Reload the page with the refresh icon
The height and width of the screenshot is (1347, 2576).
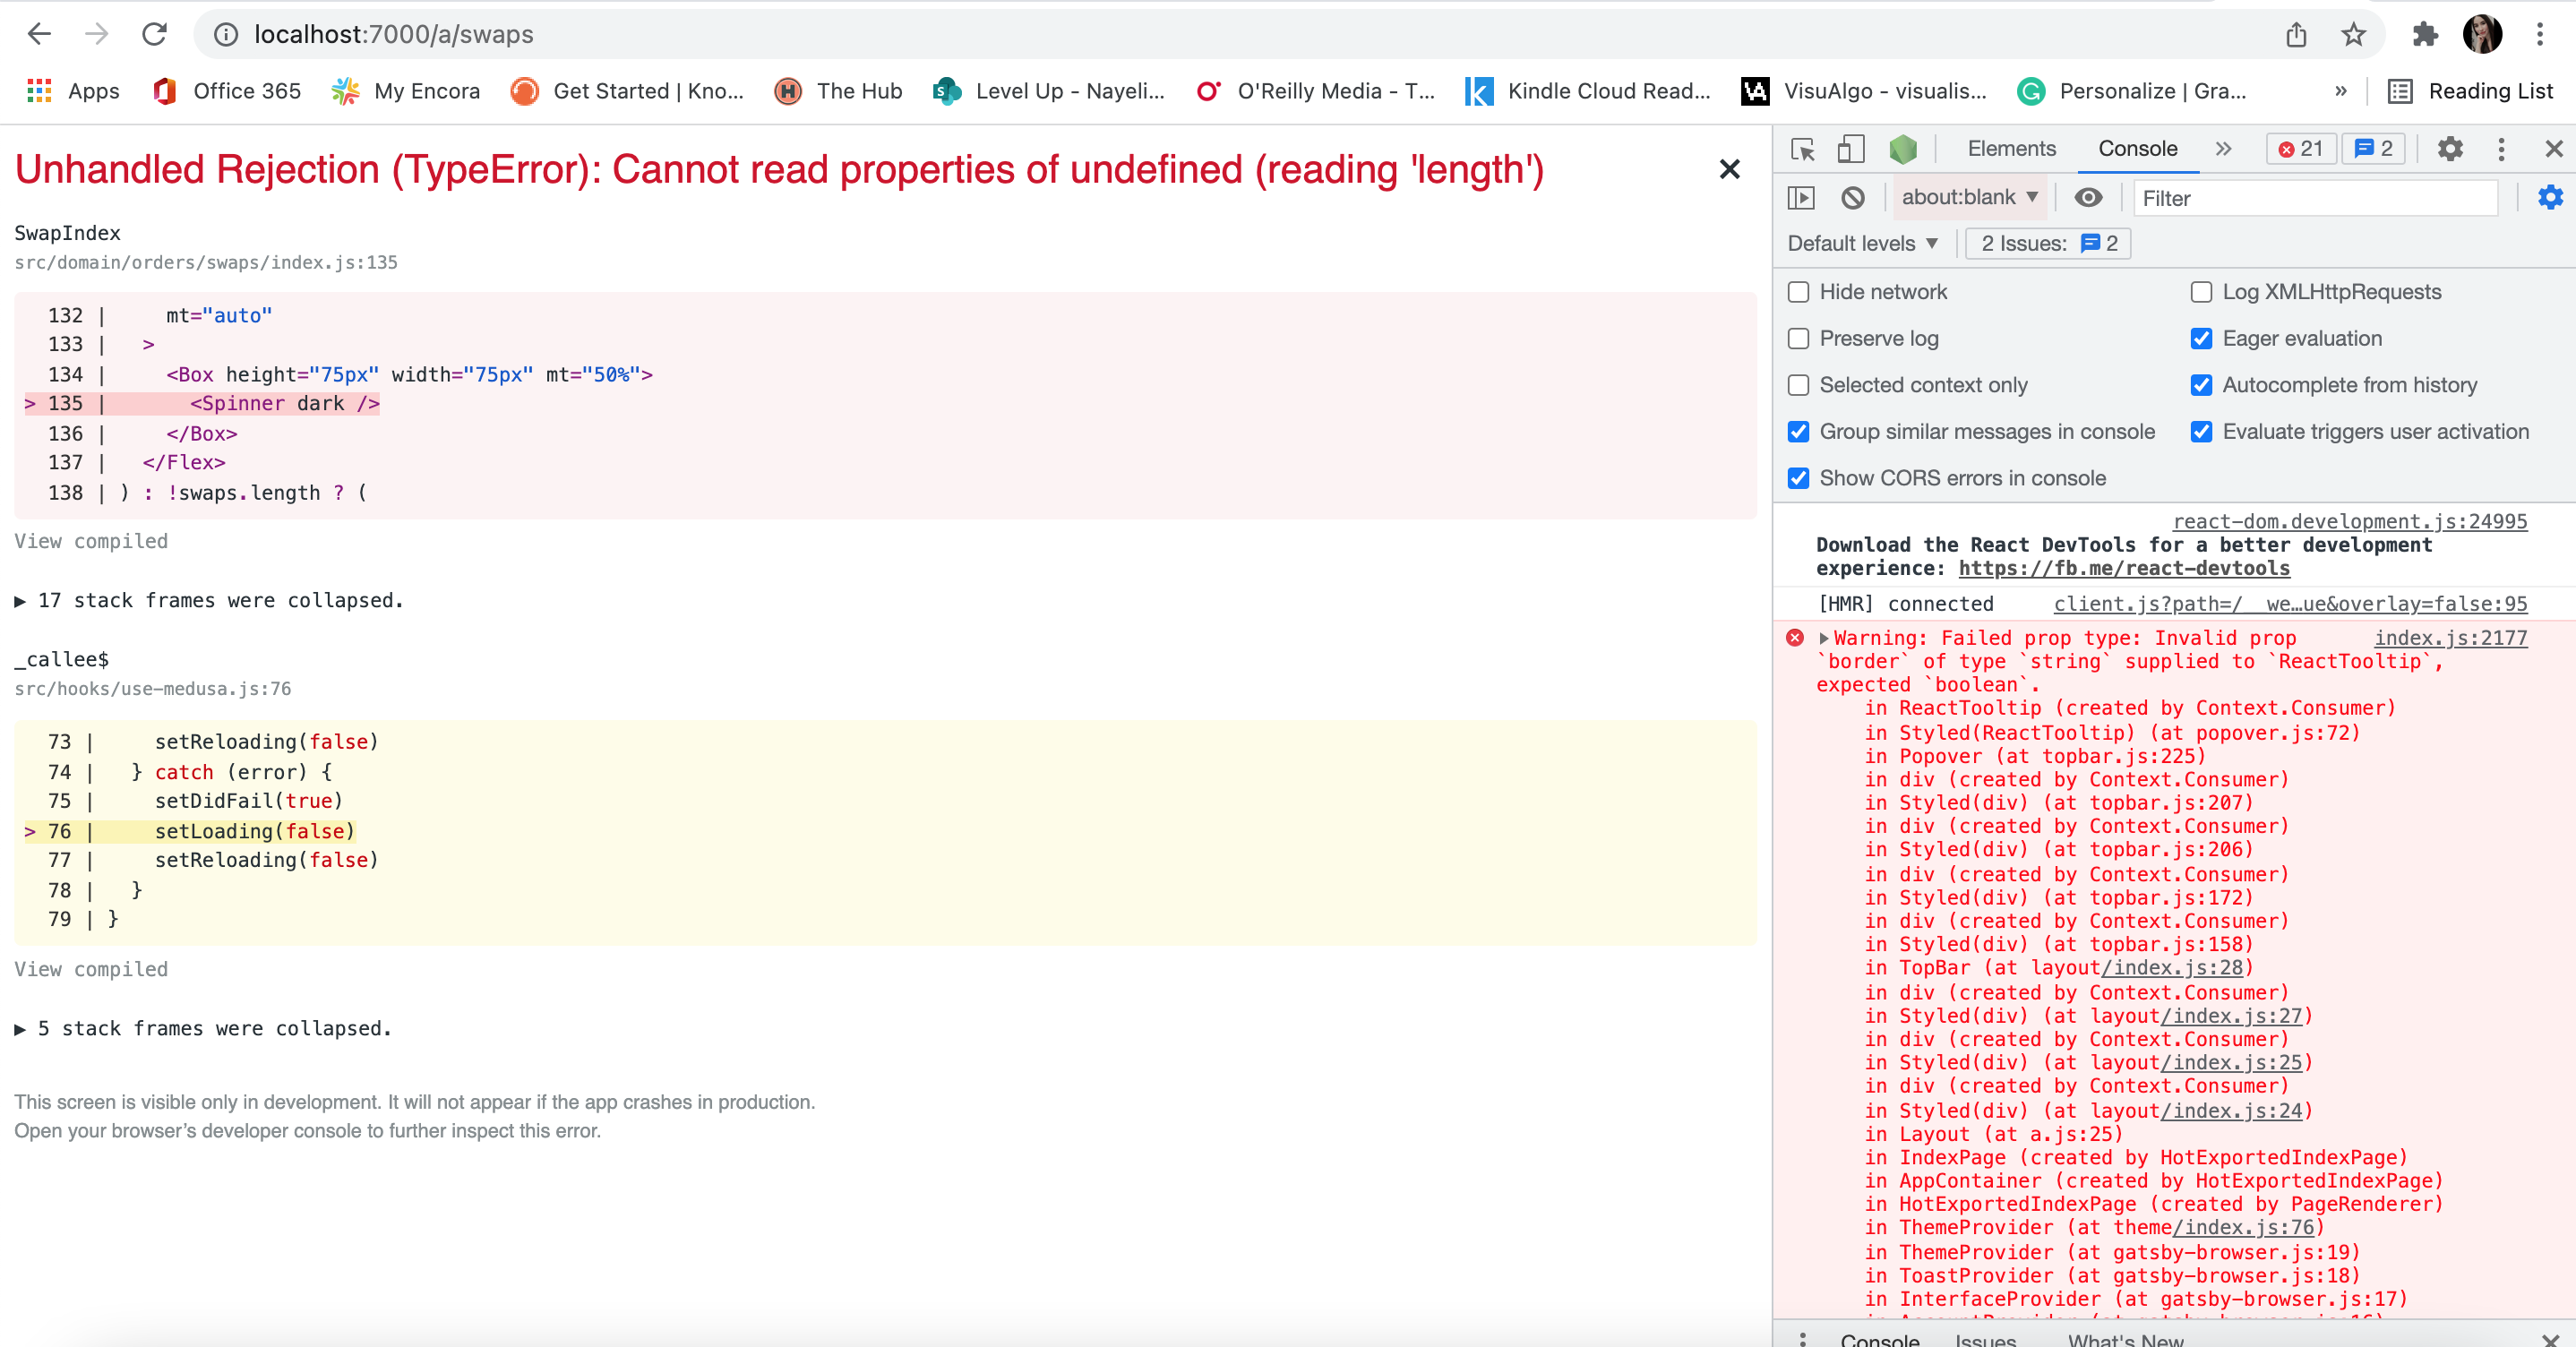tap(154, 34)
